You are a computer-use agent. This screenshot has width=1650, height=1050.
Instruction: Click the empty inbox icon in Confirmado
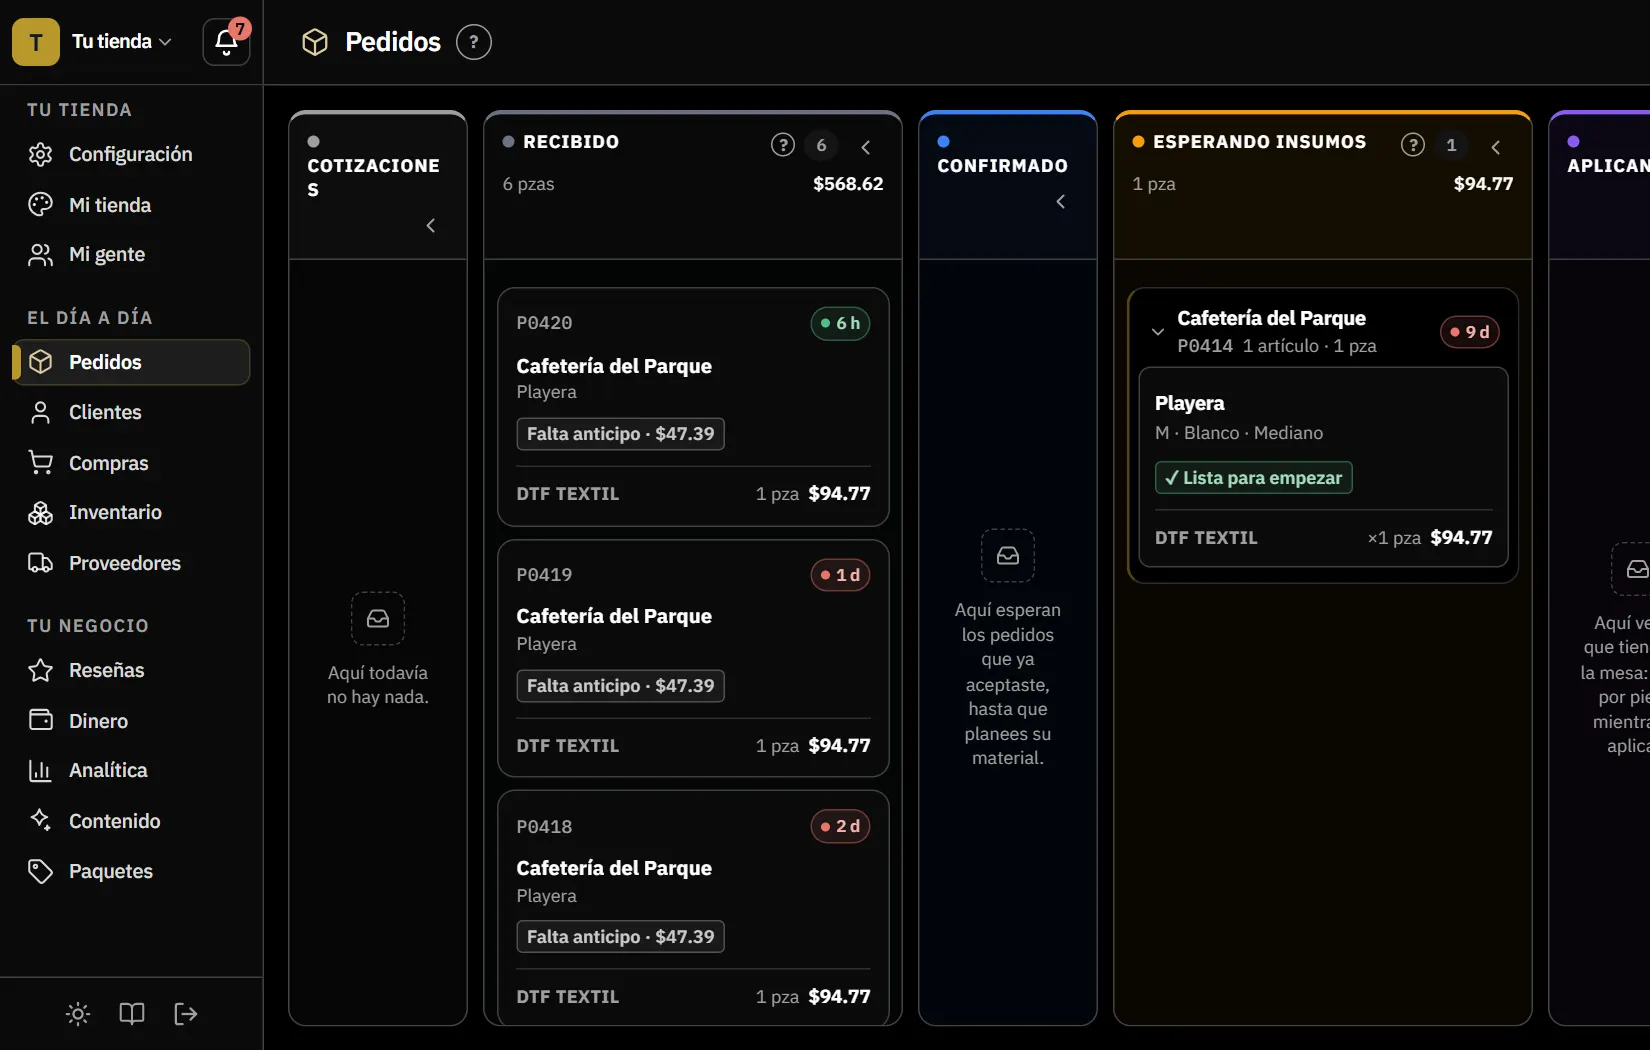[1008, 556]
